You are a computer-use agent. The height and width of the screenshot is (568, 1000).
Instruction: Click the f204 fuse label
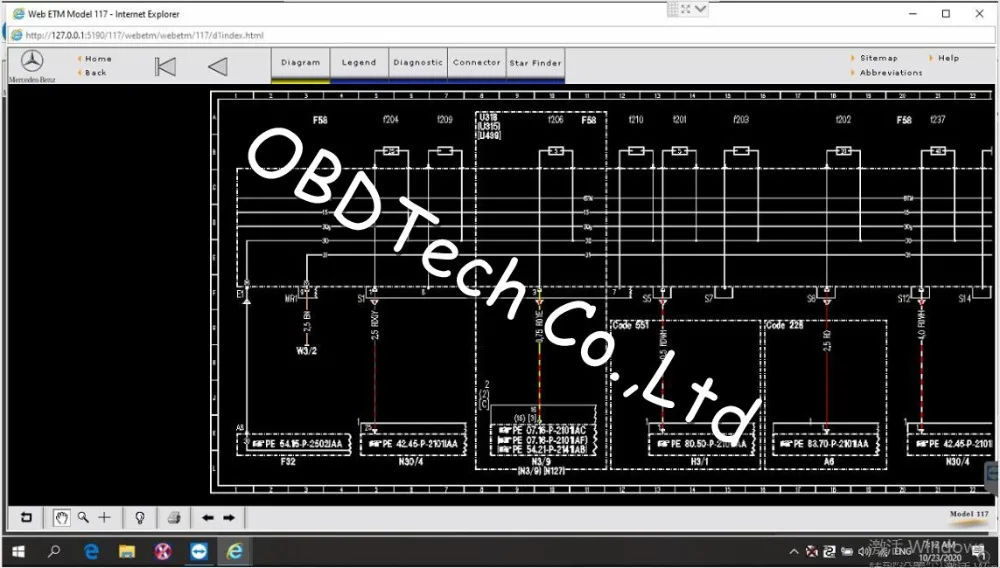point(391,120)
